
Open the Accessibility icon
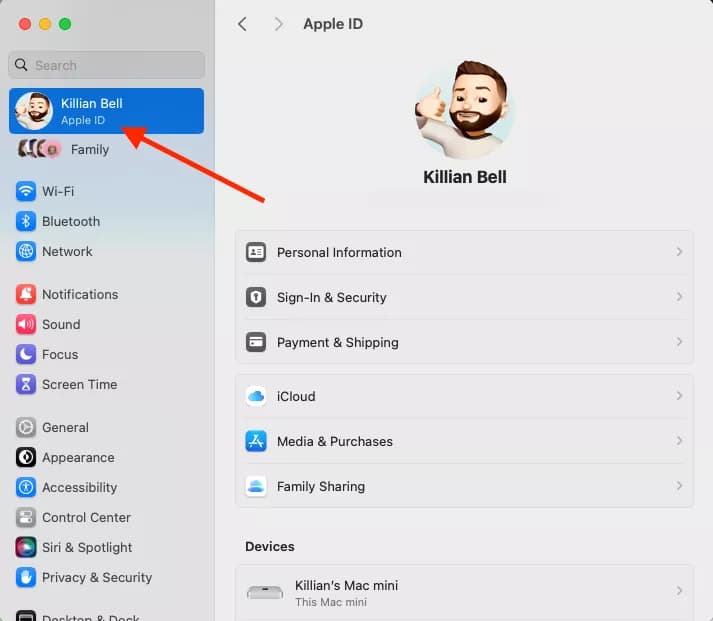coord(26,487)
